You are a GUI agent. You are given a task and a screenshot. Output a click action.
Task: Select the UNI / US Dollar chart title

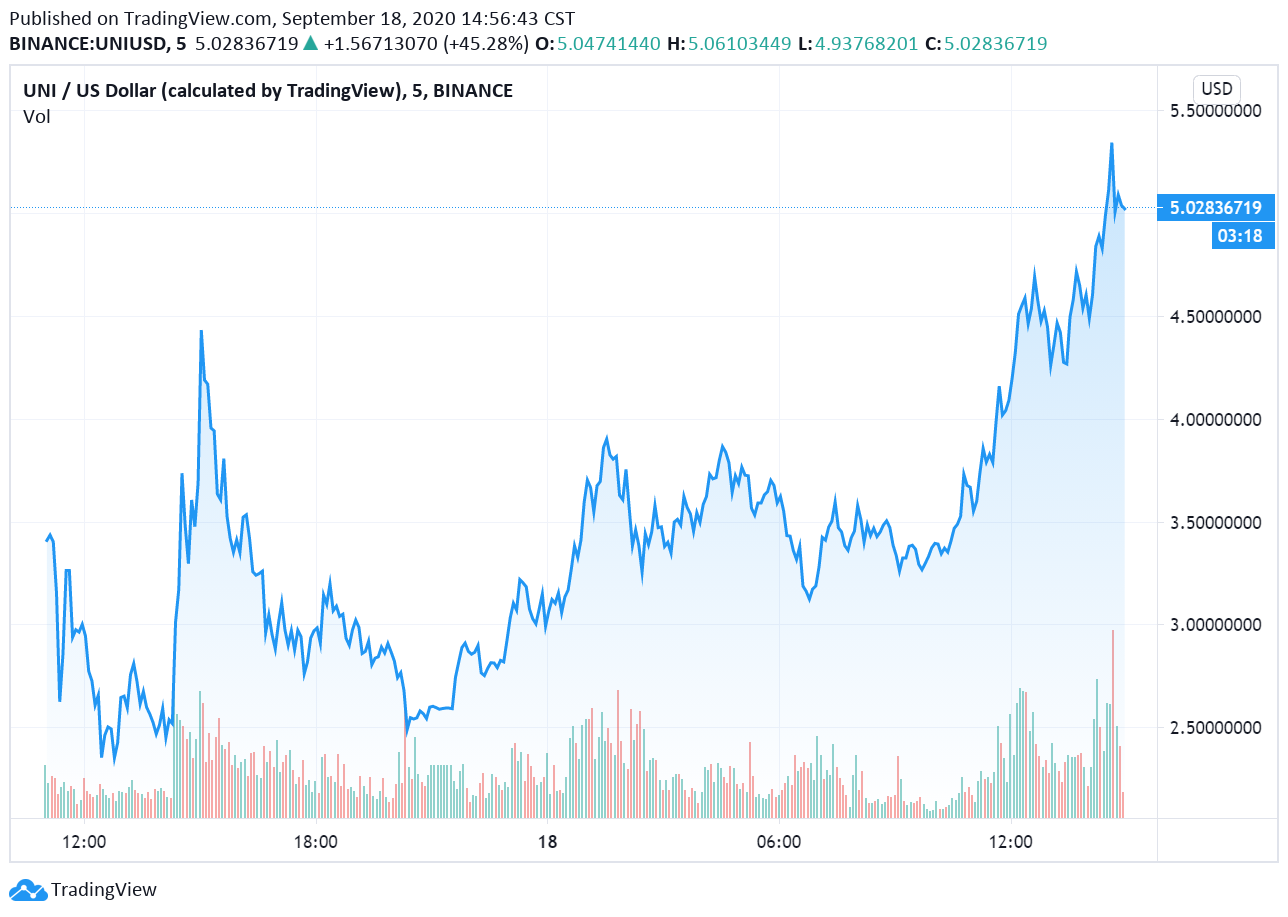tap(267, 91)
